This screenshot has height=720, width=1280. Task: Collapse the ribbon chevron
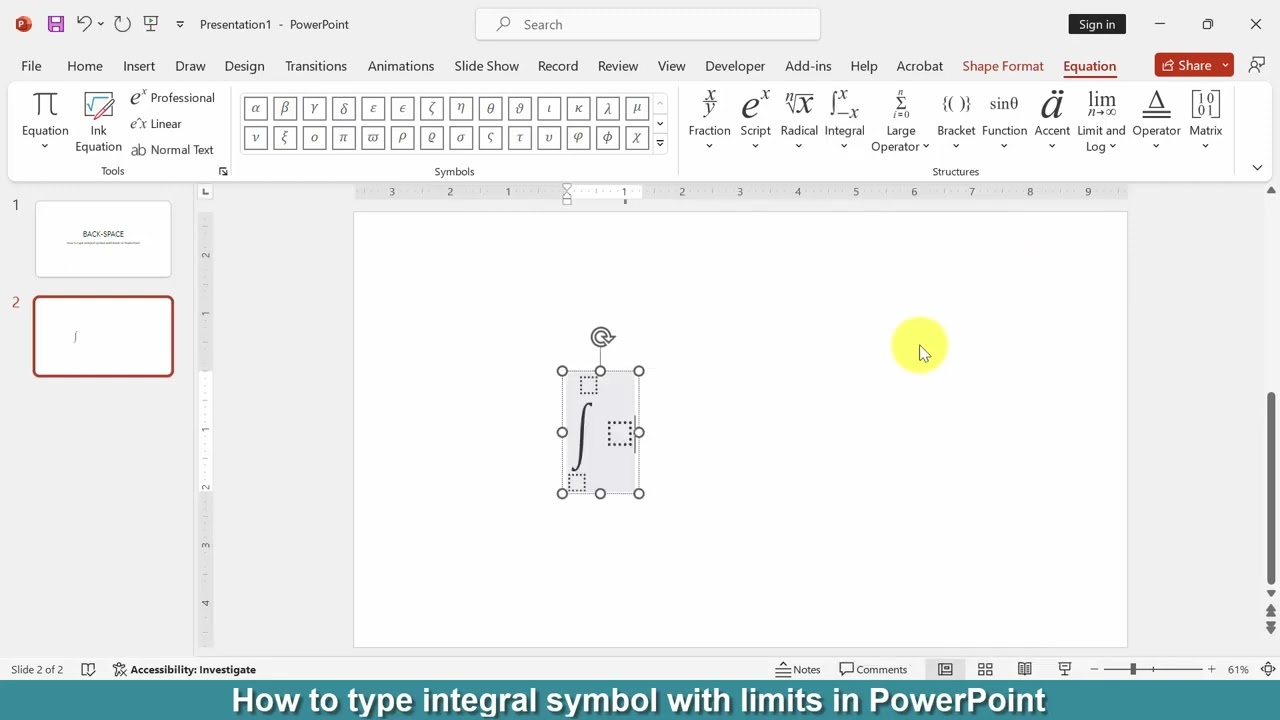coord(1257,168)
